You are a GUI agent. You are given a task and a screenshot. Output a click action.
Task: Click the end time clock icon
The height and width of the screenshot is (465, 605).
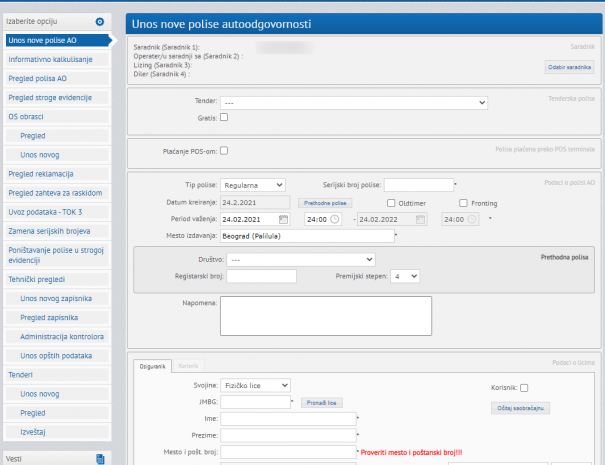tap(473, 219)
